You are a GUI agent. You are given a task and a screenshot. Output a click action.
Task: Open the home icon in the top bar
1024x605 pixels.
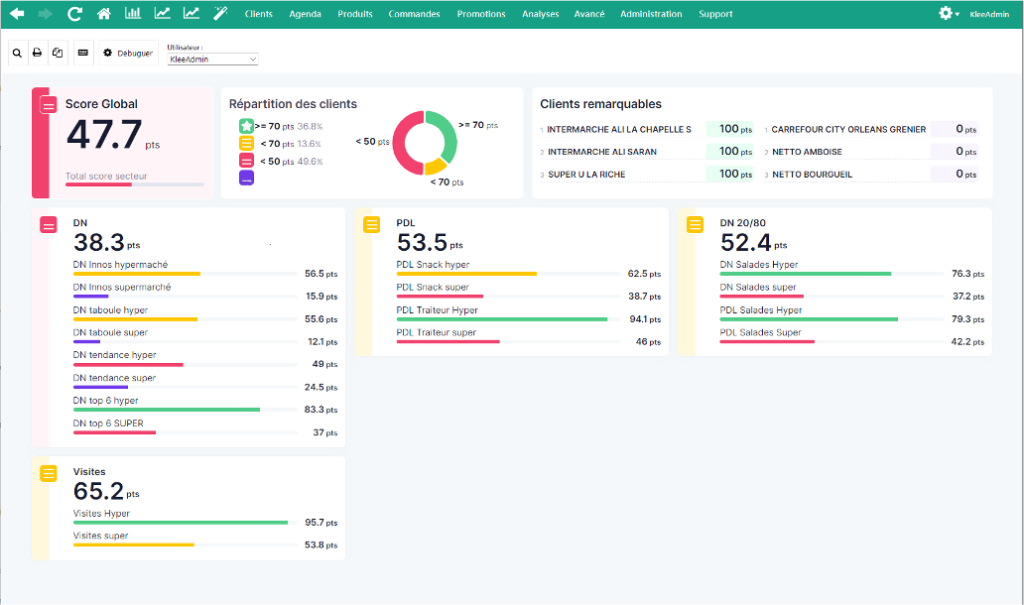(103, 13)
